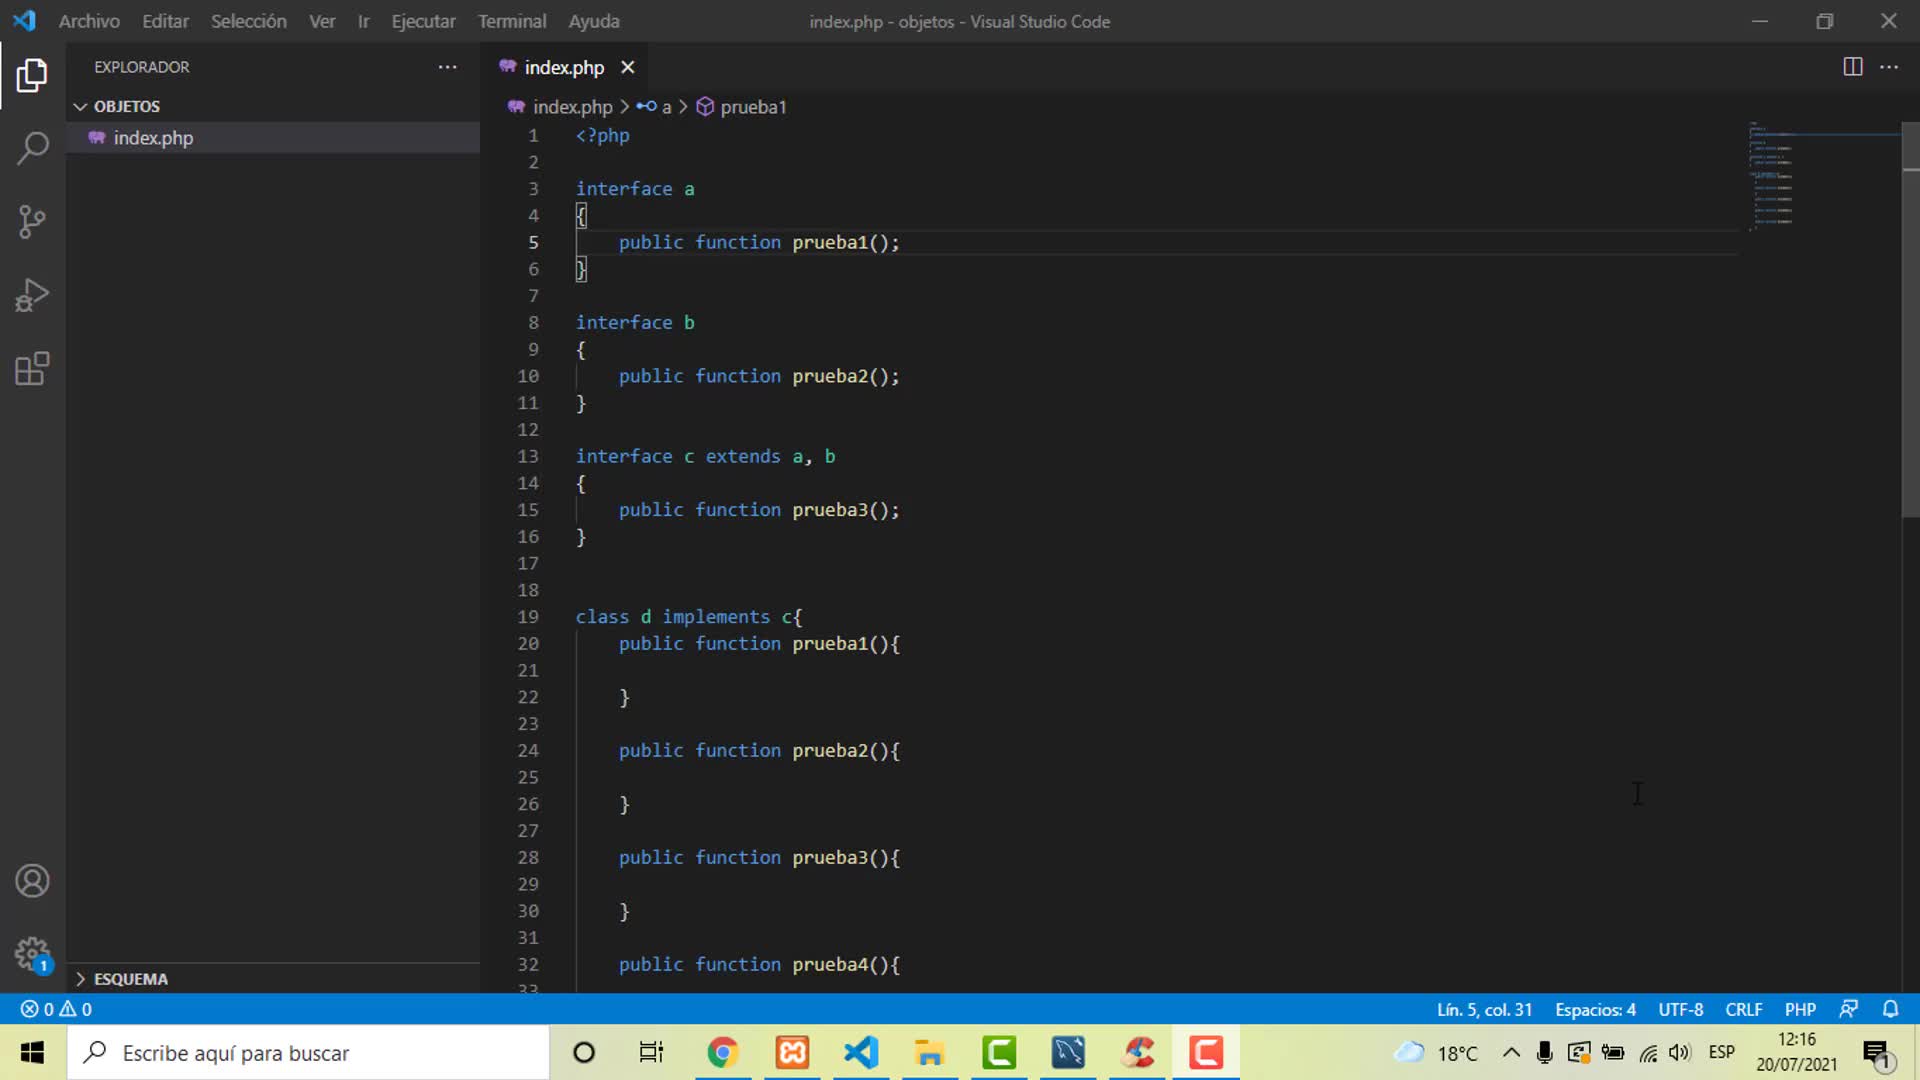1920x1080 pixels.
Task: Click the split editor icon
Action: (x=1852, y=67)
